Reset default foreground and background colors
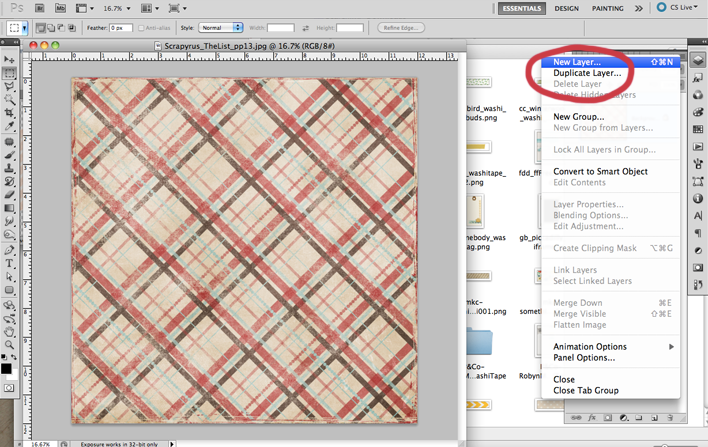 pos(4,357)
